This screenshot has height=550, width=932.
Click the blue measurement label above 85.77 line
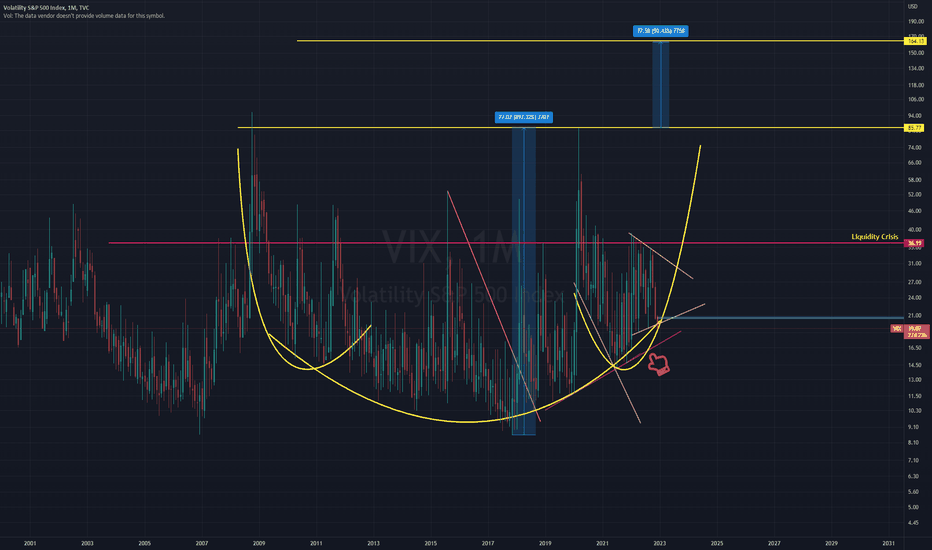(x=524, y=117)
